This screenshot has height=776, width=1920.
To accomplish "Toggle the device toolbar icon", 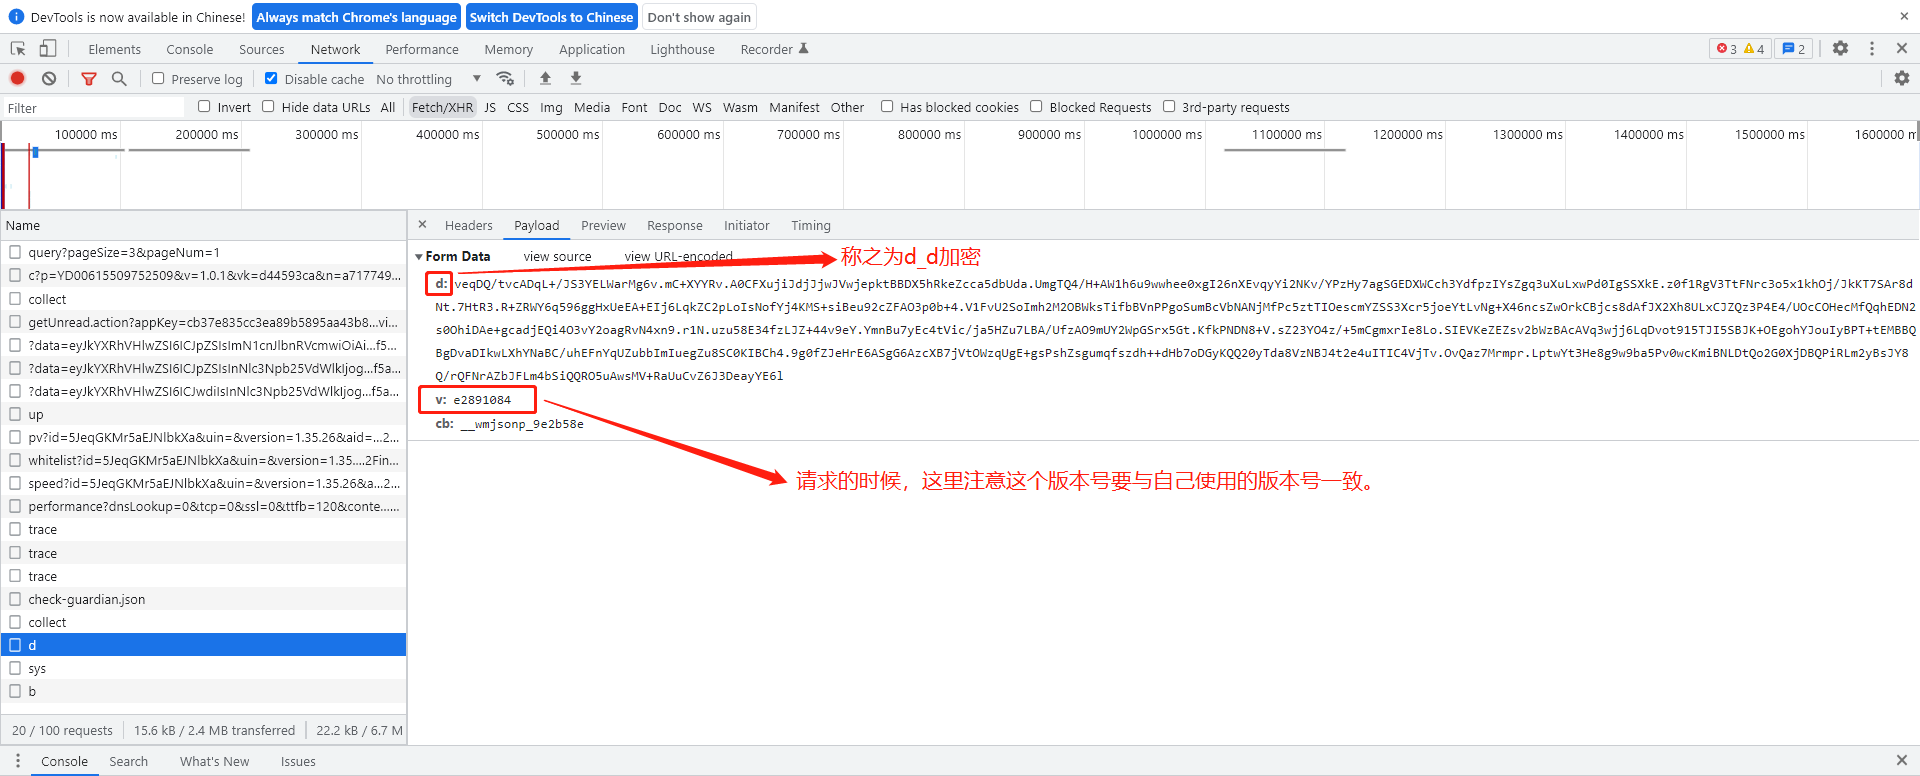I will (x=48, y=49).
